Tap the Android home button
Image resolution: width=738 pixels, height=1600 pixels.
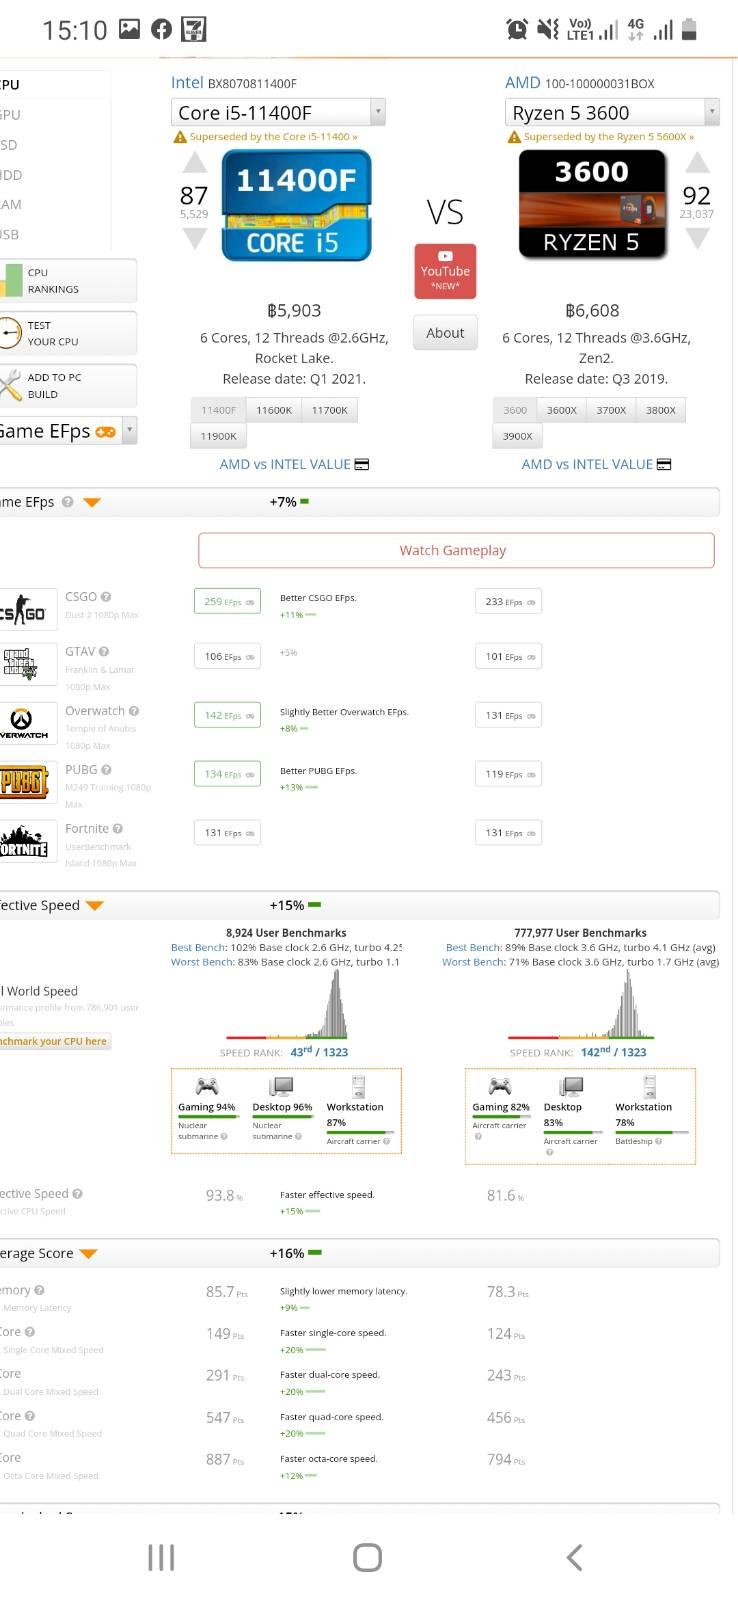[367, 1557]
